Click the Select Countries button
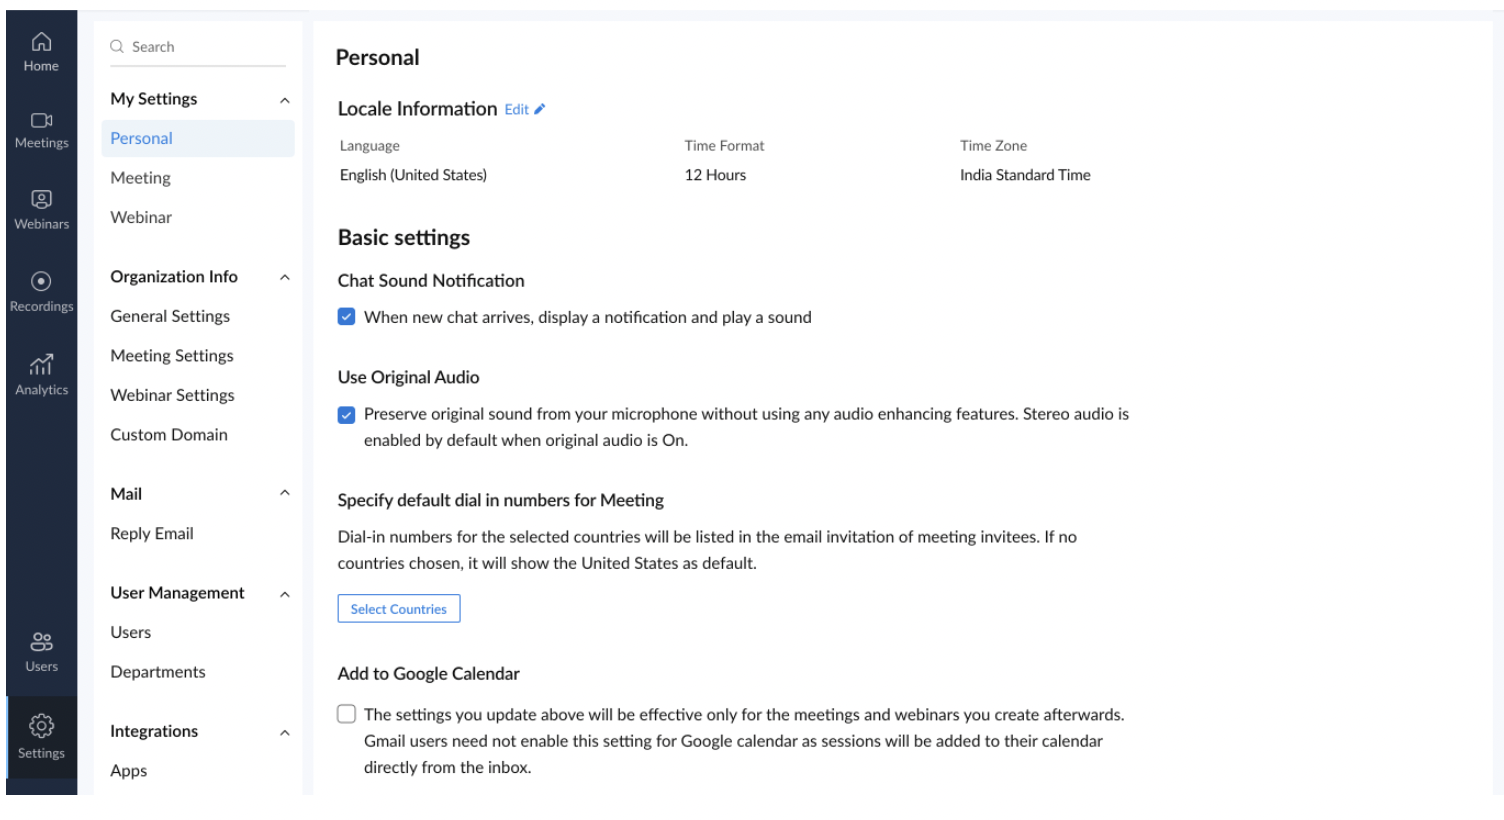Image resolution: width=1504 pixels, height=820 pixels. point(399,609)
